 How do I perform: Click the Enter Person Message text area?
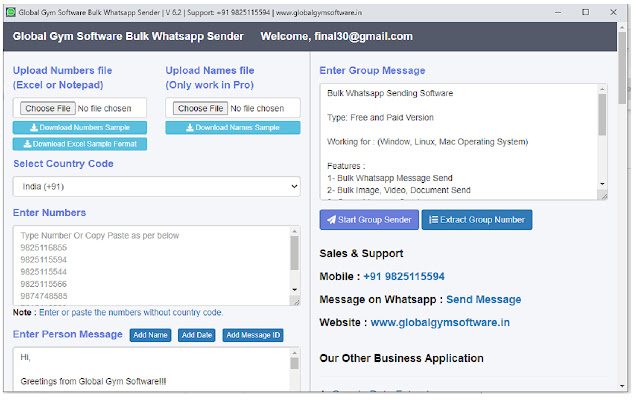150,370
